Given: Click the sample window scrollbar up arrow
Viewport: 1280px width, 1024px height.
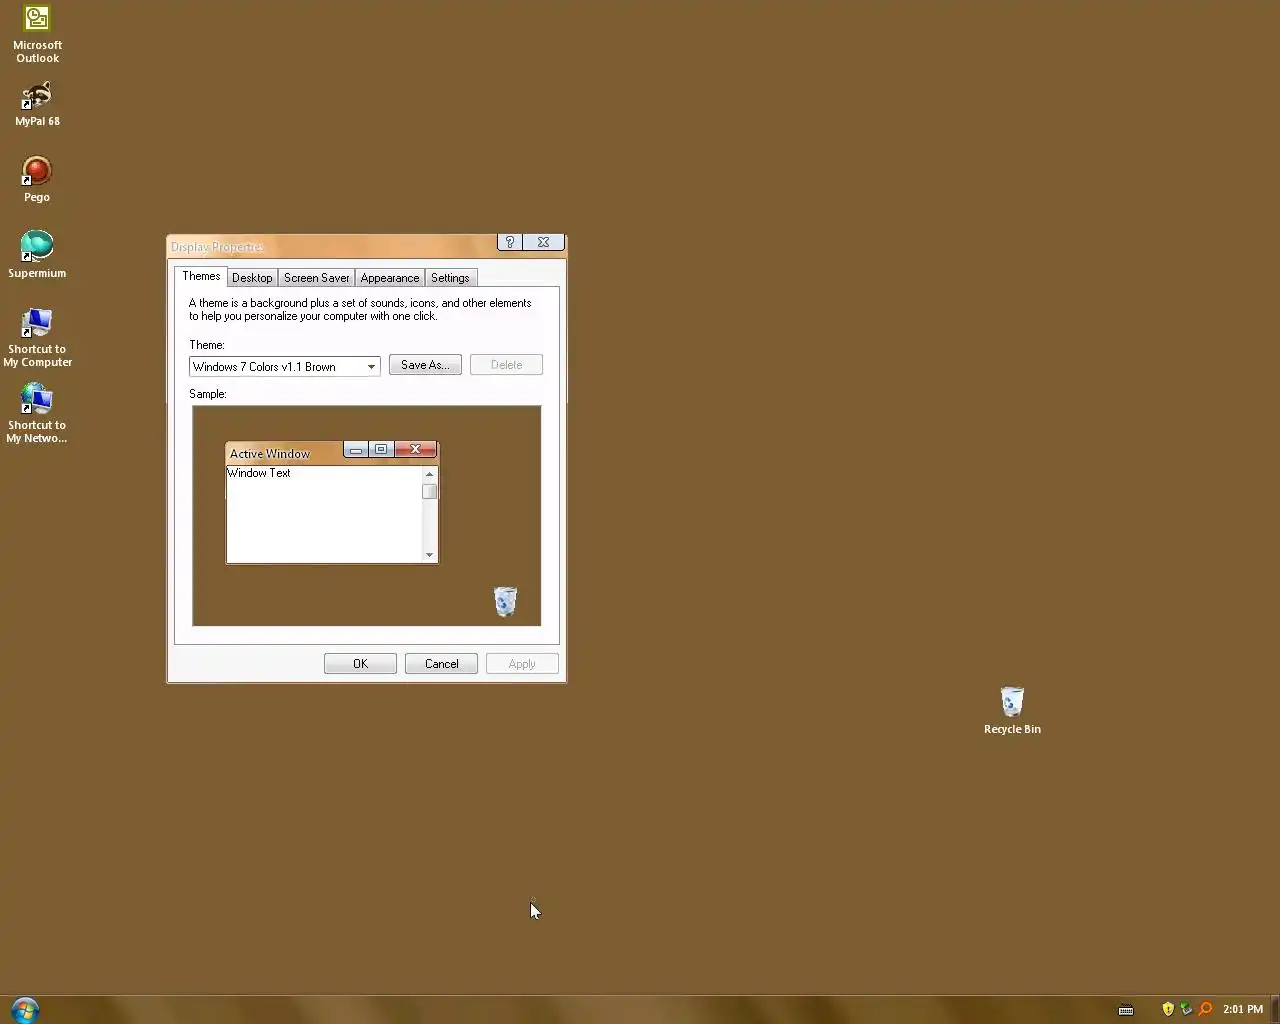Looking at the screenshot, I should [430, 475].
